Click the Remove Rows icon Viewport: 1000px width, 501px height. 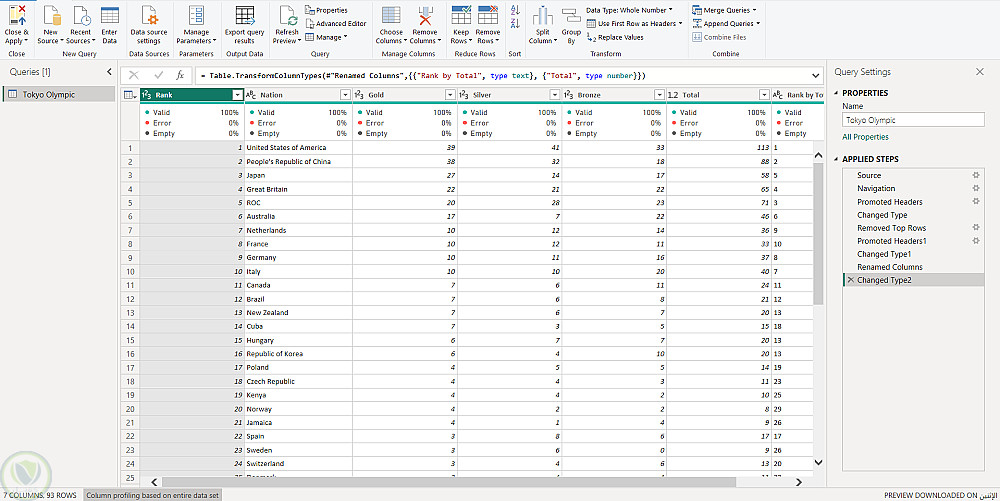488,15
